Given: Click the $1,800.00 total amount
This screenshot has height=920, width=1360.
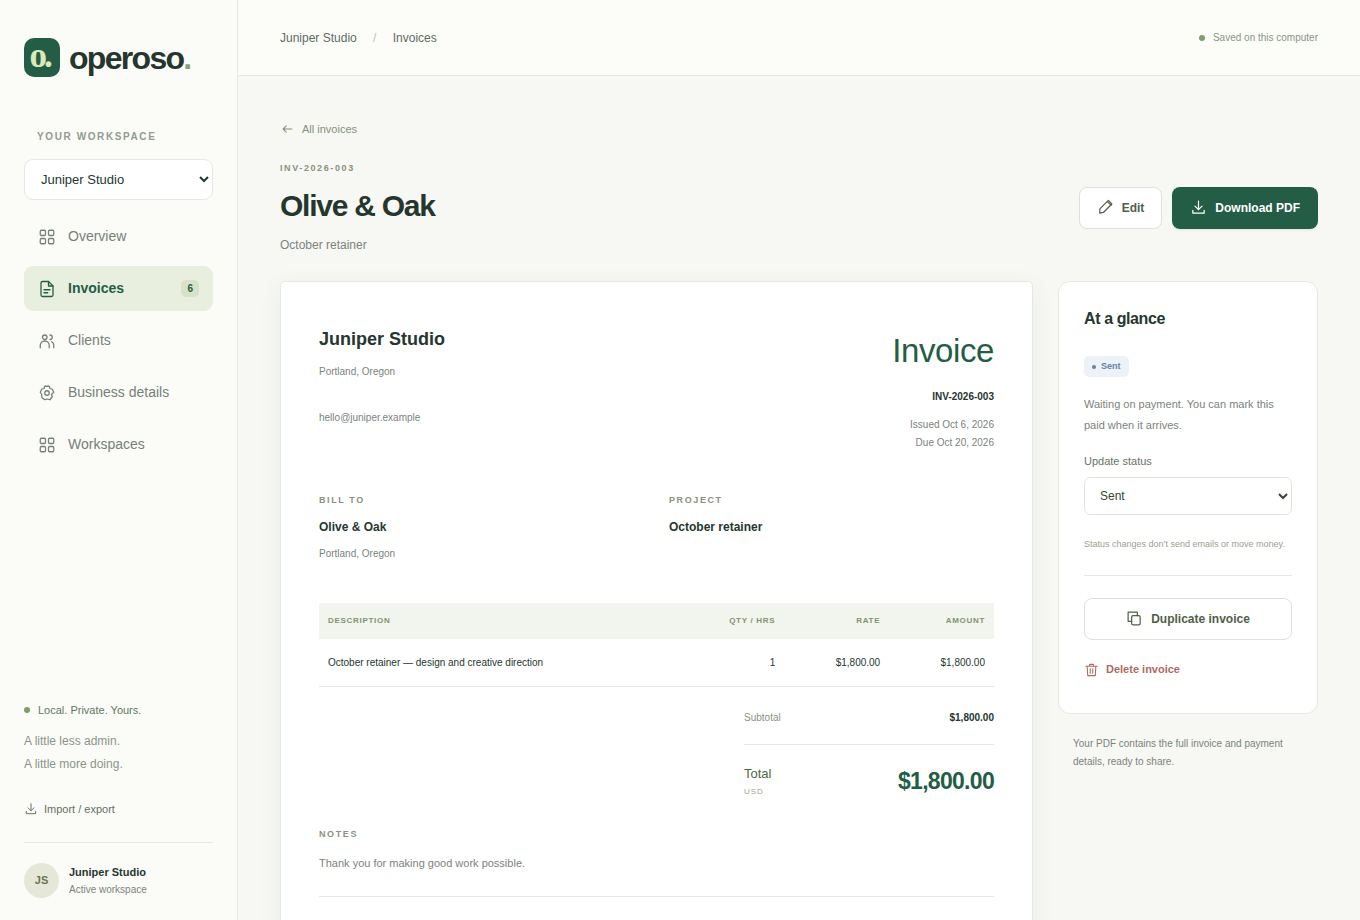Looking at the screenshot, I should click(946, 781).
